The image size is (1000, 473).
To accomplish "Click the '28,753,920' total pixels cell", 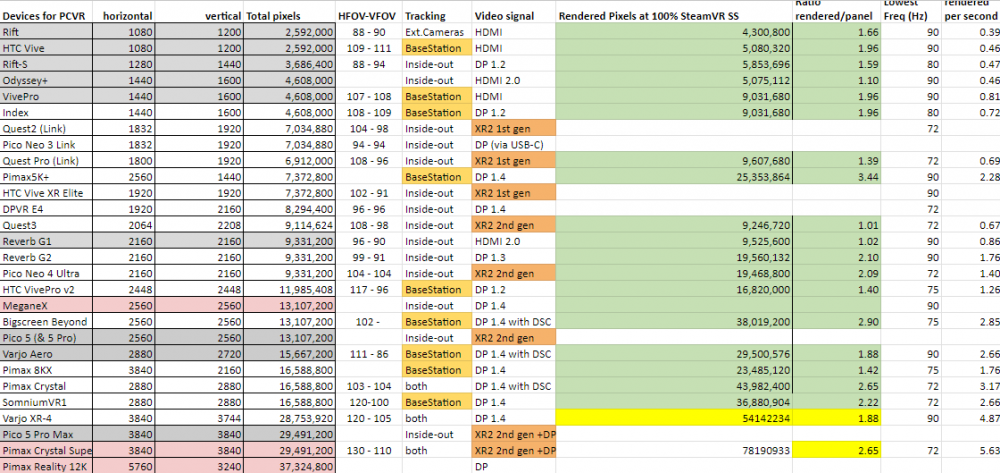I will tap(289, 418).
